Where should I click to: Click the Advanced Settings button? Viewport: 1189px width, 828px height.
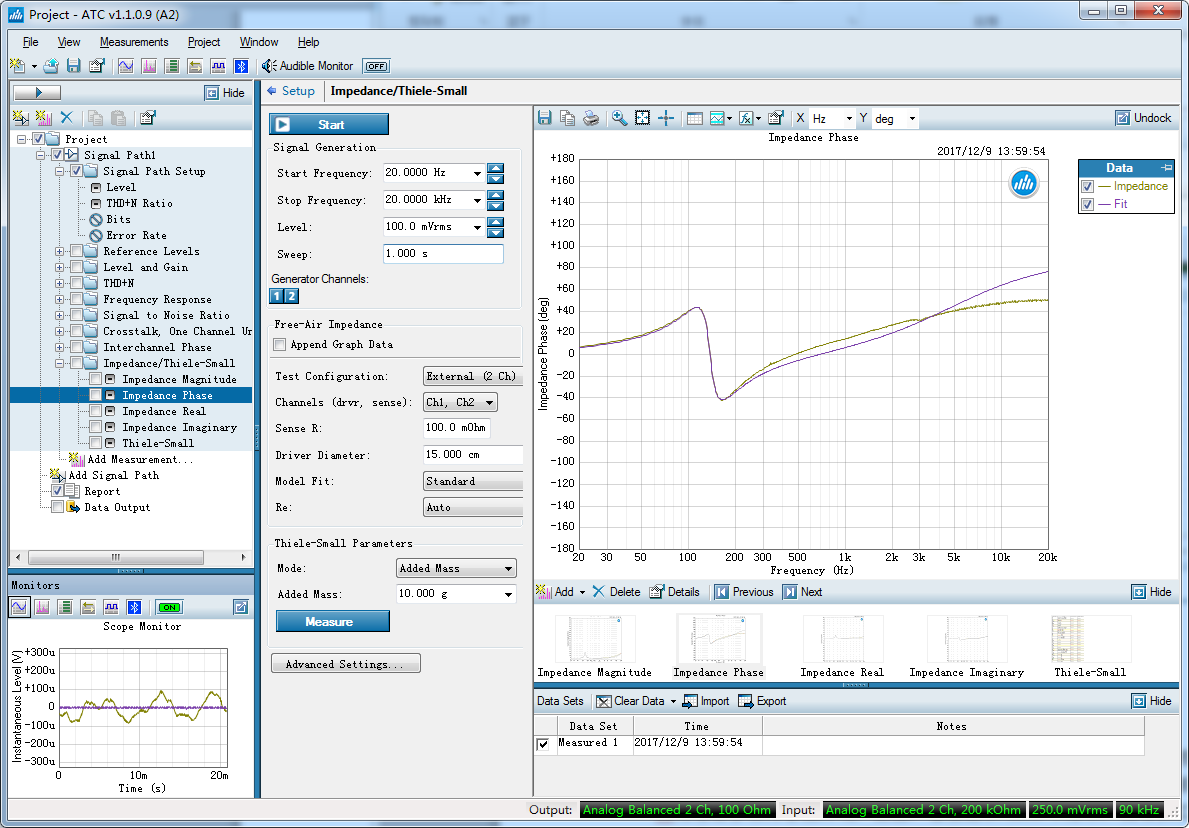coord(346,664)
